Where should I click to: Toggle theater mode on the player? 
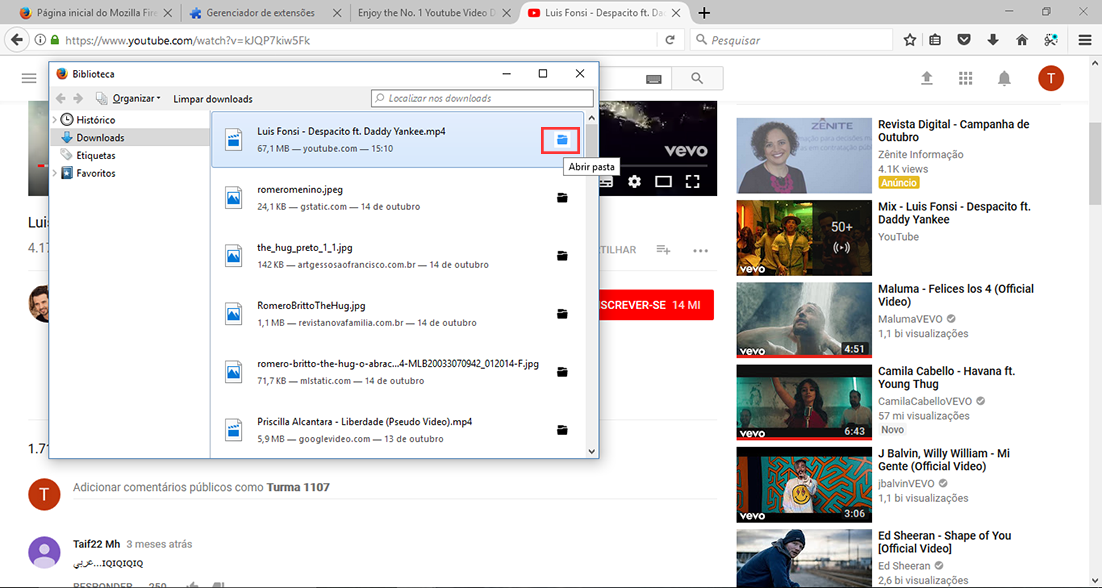(x=663, y=182)
